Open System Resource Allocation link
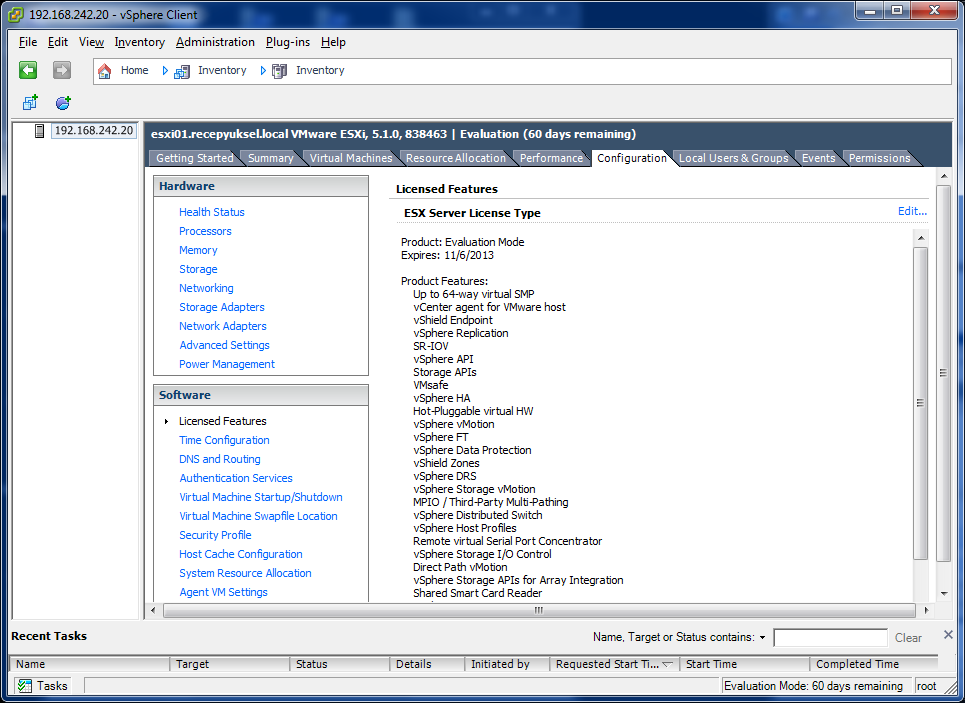Viewport: 965px width, 703px height. coord(245,574)
